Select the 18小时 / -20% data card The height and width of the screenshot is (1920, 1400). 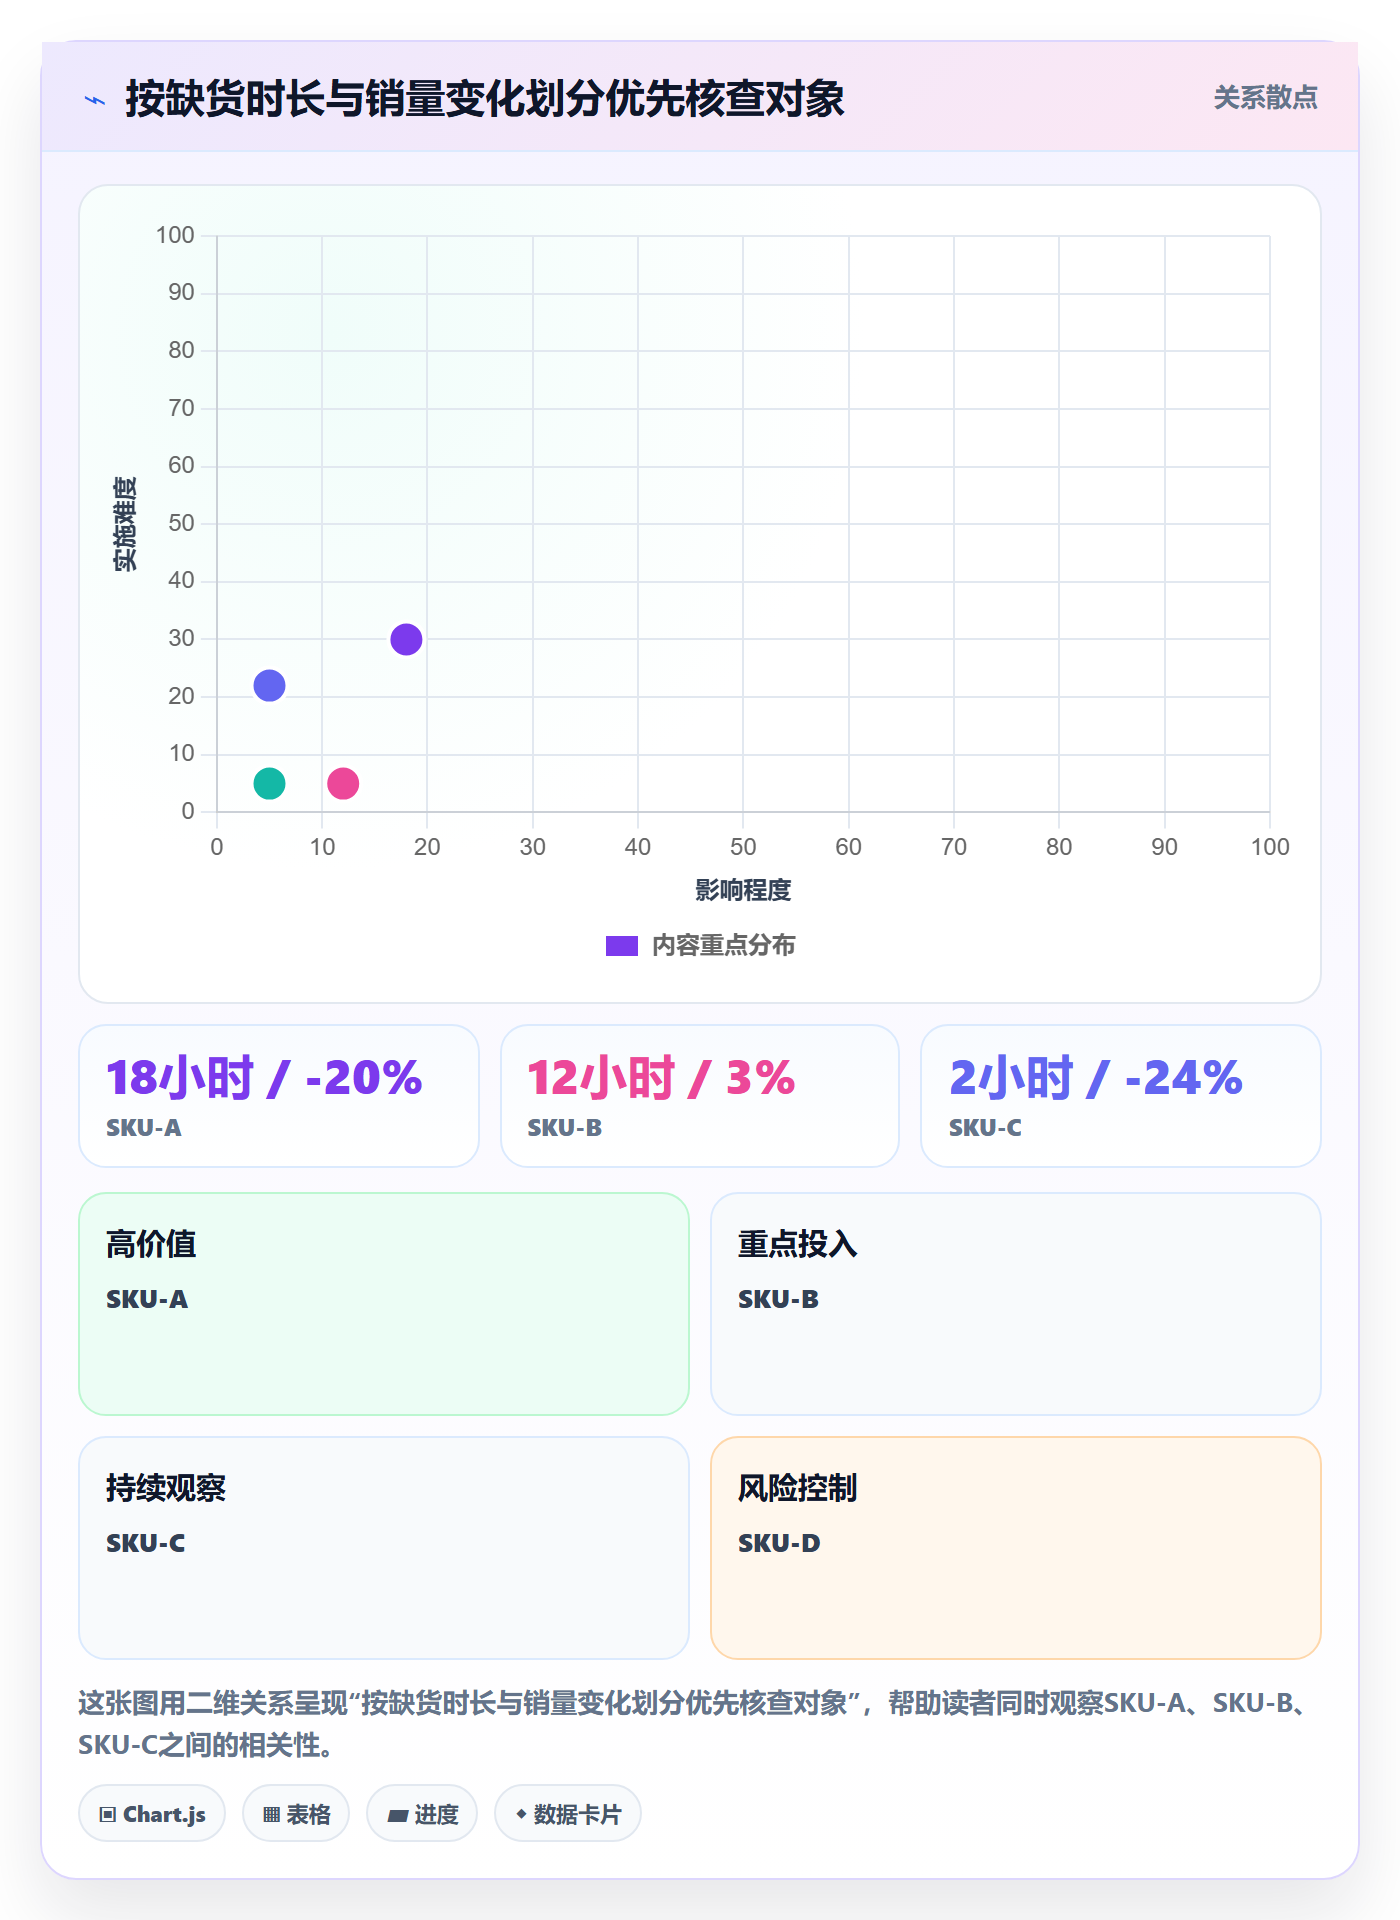(x=279, y=1096)
